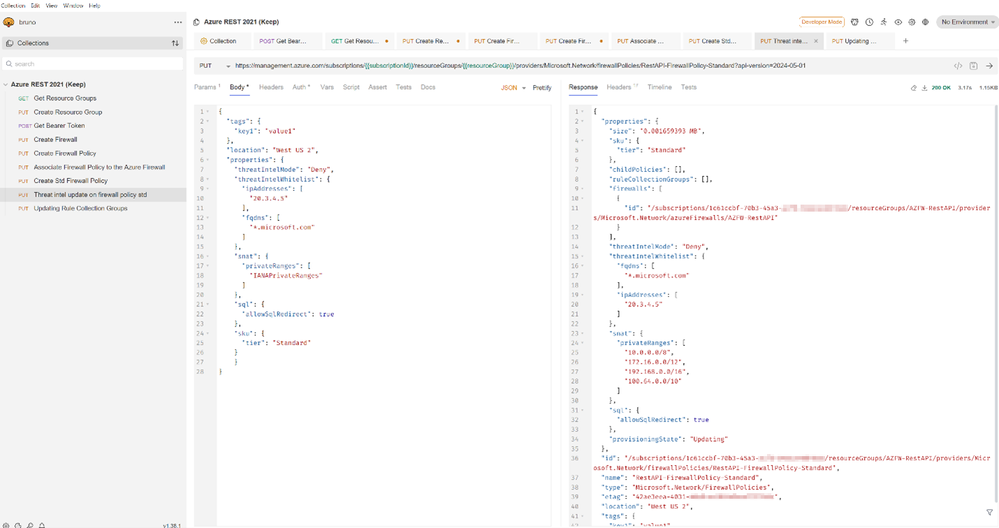Click the cookies icon in the sidebar footer

[18, 525]
